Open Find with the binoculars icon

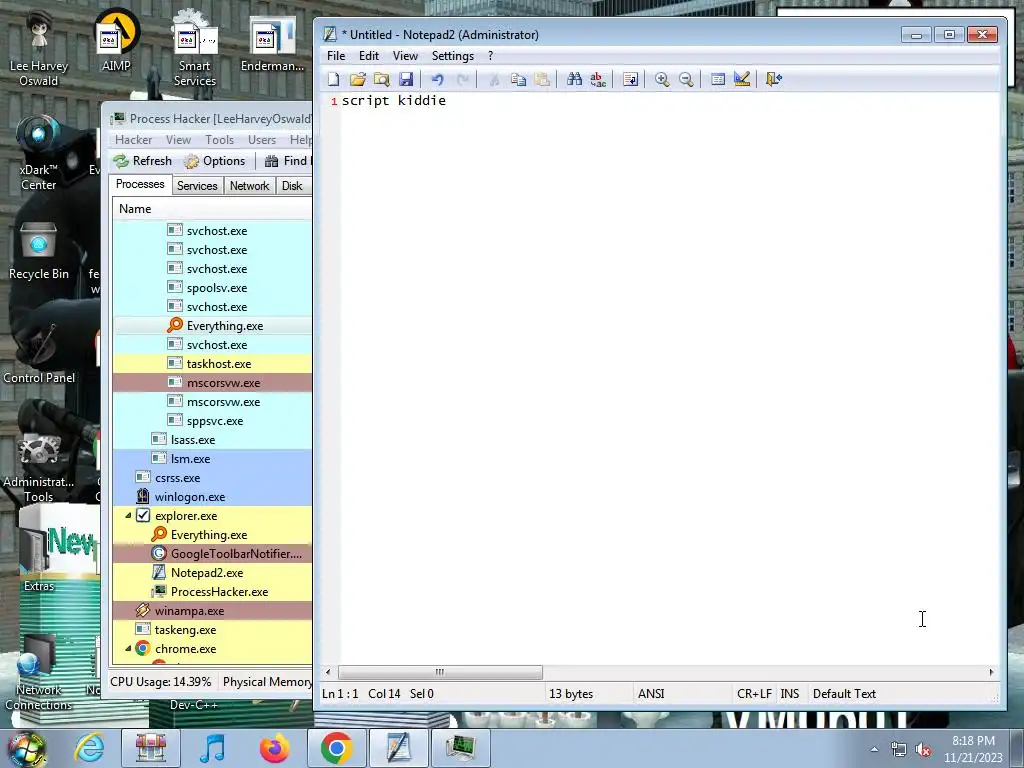pyautogui.click(x=574, y=80)
